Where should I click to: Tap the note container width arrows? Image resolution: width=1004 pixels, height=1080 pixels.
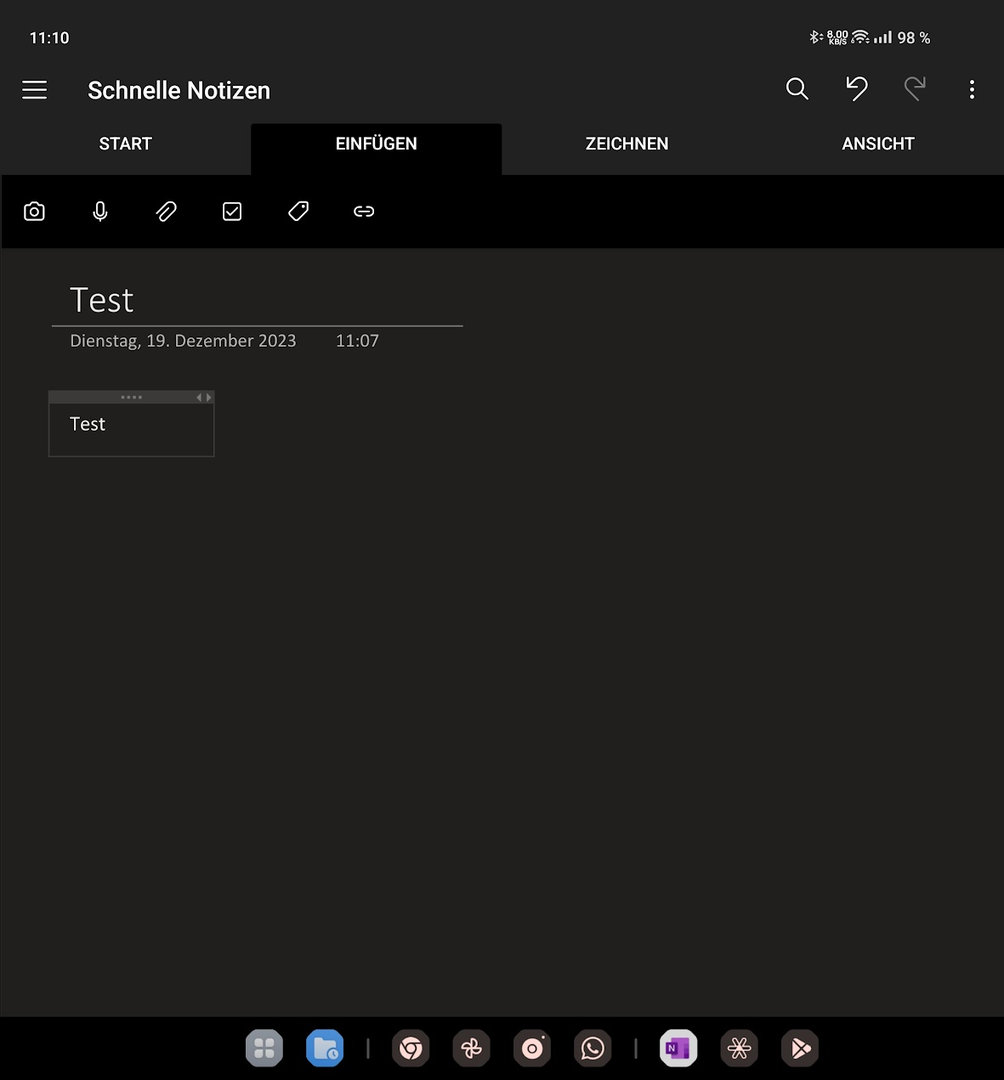(204, 398)
